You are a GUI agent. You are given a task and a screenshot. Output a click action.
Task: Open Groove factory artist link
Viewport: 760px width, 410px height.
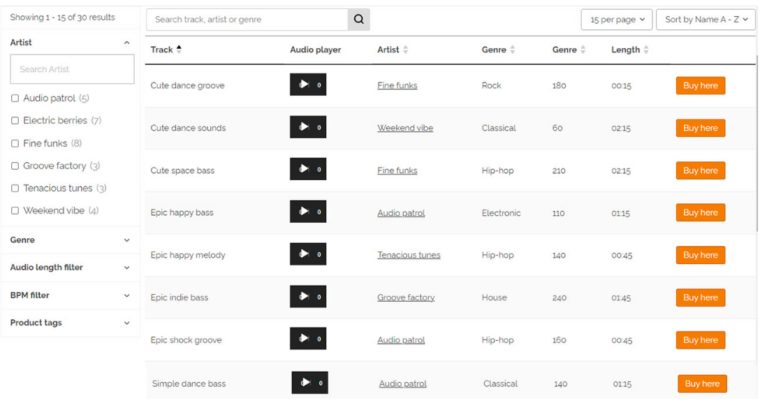click(x=406, y=298)
